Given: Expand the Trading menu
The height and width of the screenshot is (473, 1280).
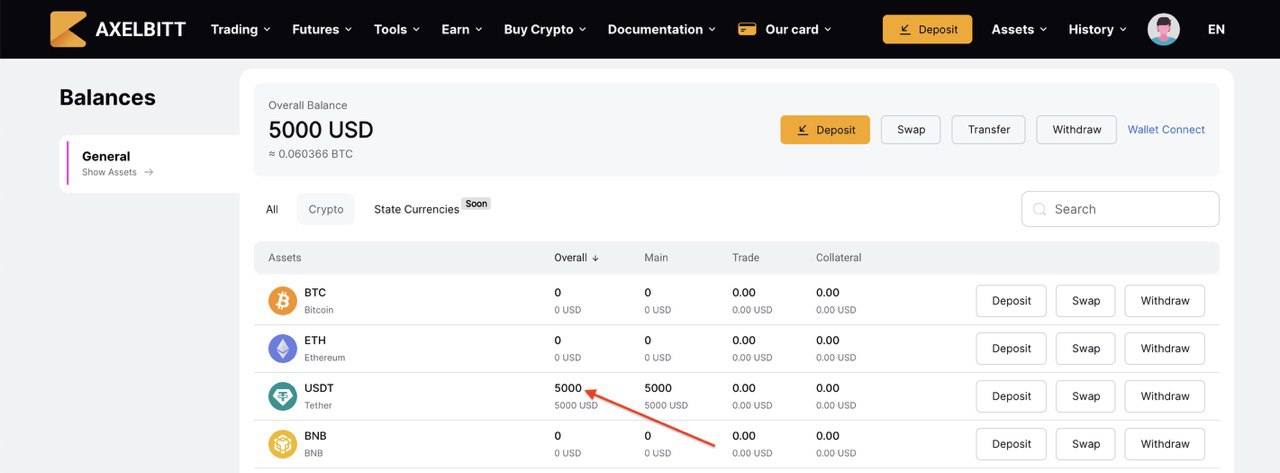Looking at the screenshot, I should [x=241, y=29].
